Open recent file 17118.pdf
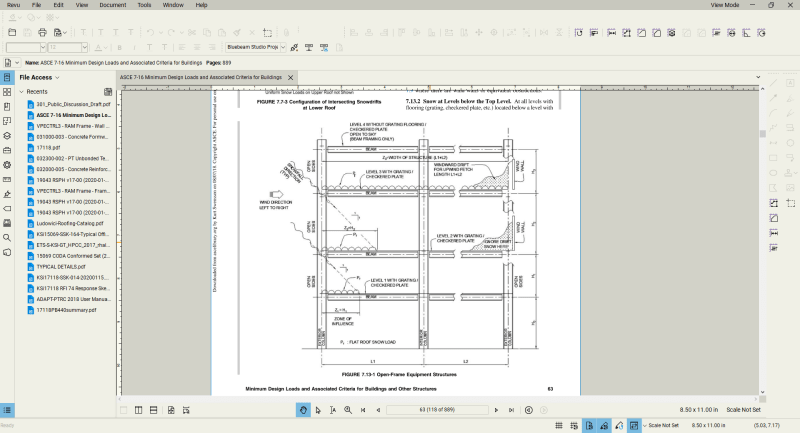 48,147
